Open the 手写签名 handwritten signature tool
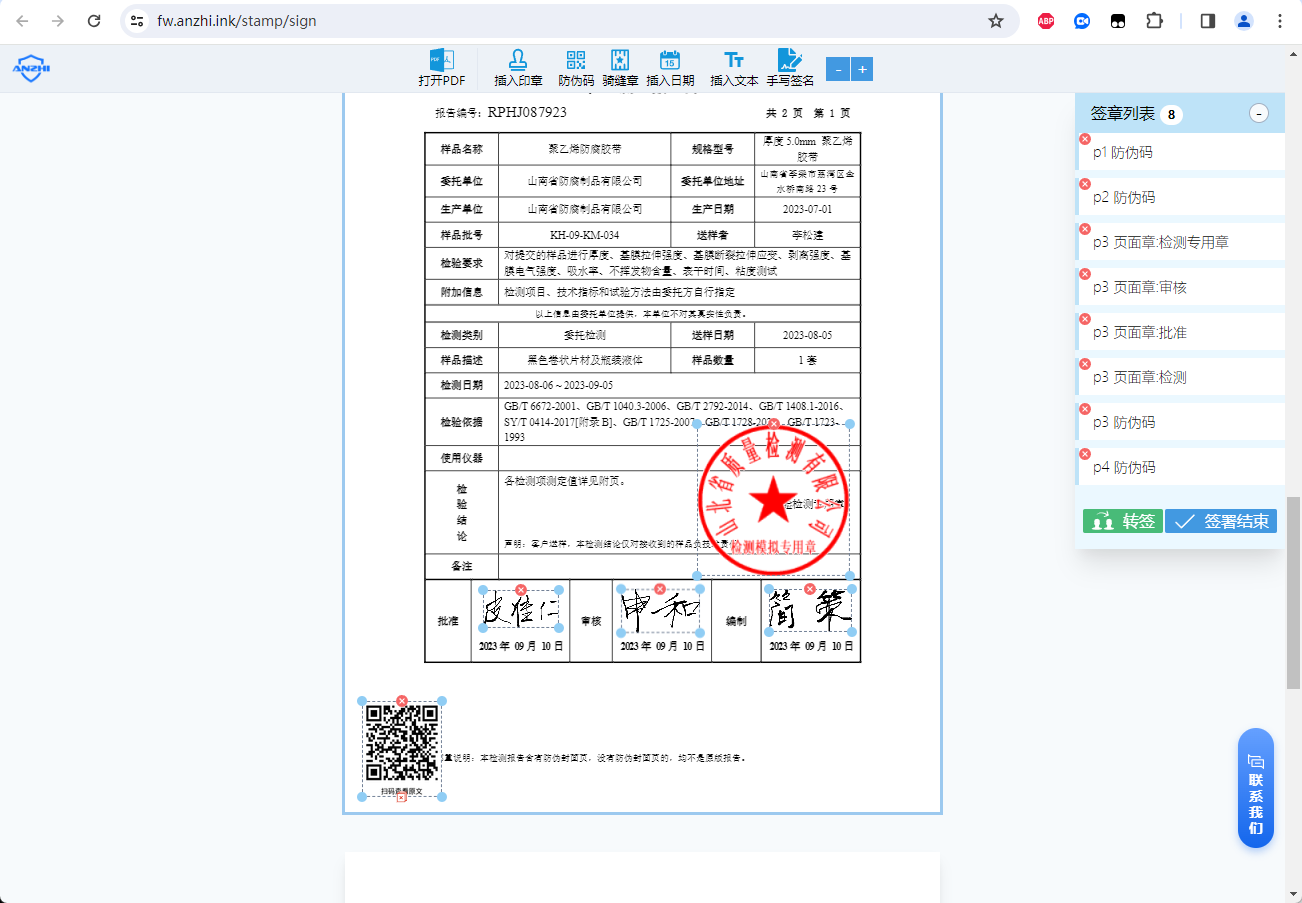The height and width of the screenshot is (903, 1302). [790, 68]
